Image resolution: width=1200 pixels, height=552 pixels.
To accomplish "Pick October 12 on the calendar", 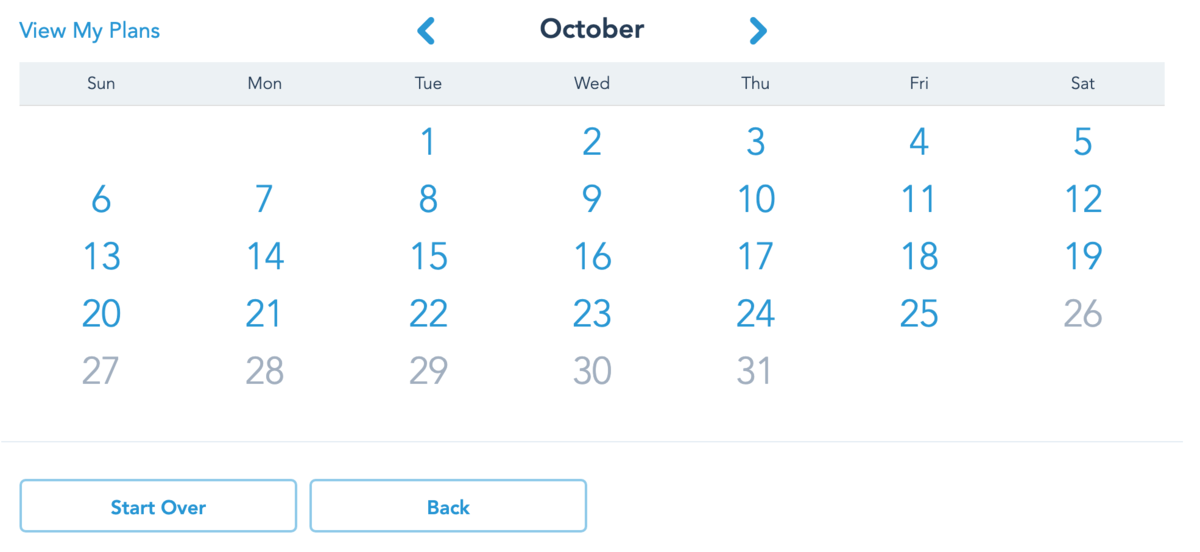I will coord(1083,199).
